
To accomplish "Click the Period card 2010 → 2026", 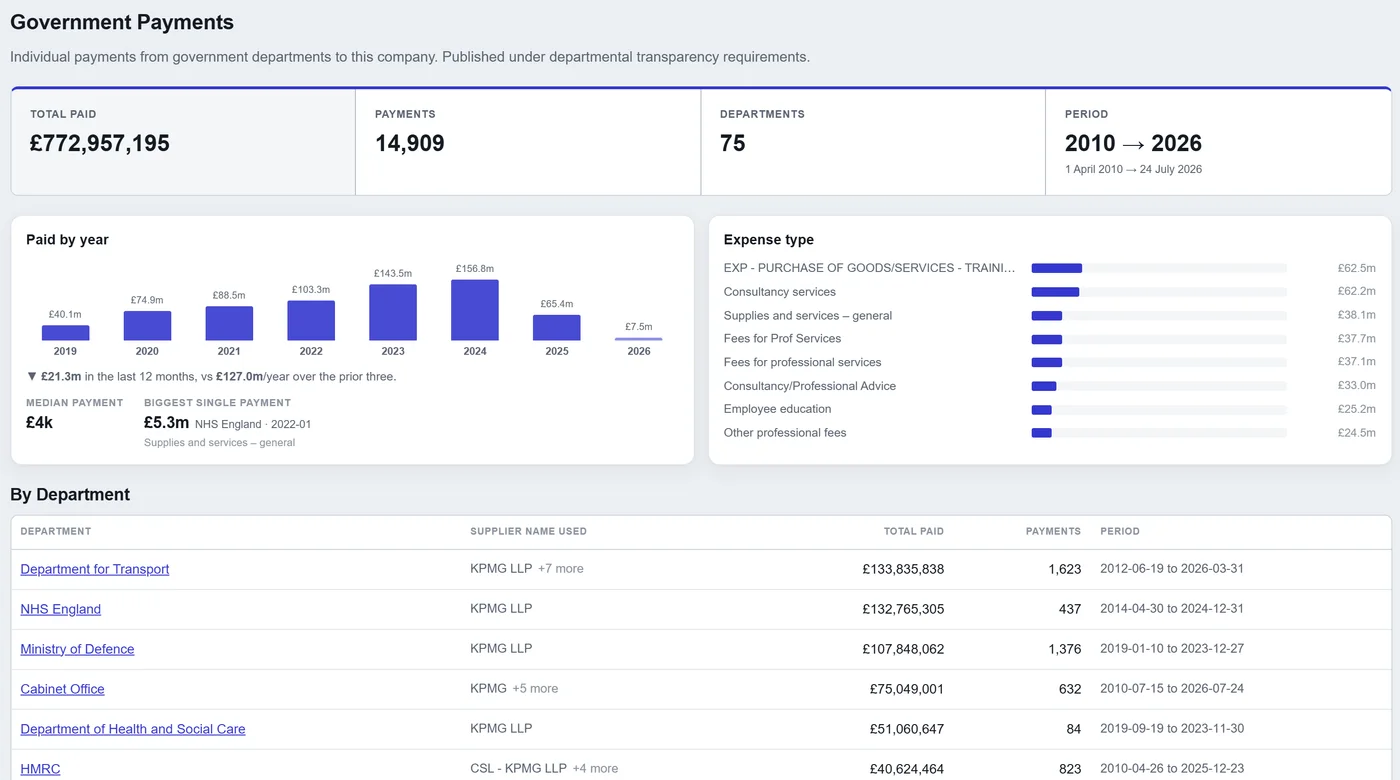I will click(x=1218, y=142).
